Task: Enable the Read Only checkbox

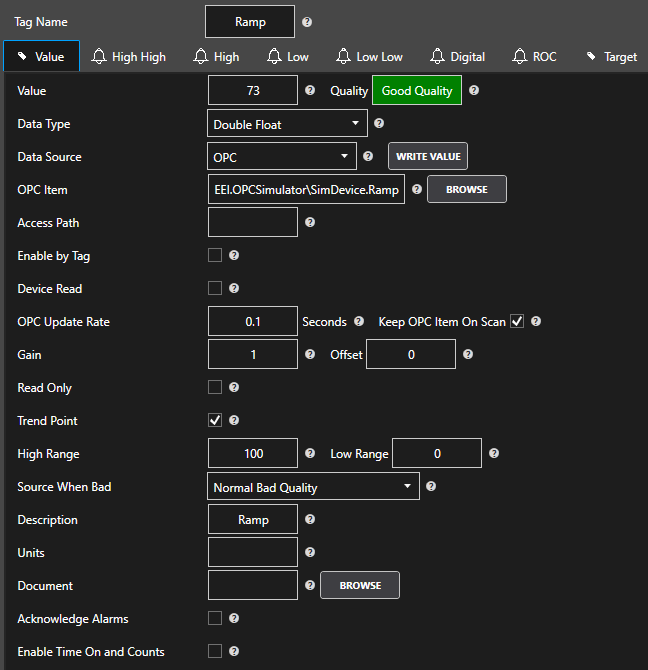Action: tap(215, 387)
